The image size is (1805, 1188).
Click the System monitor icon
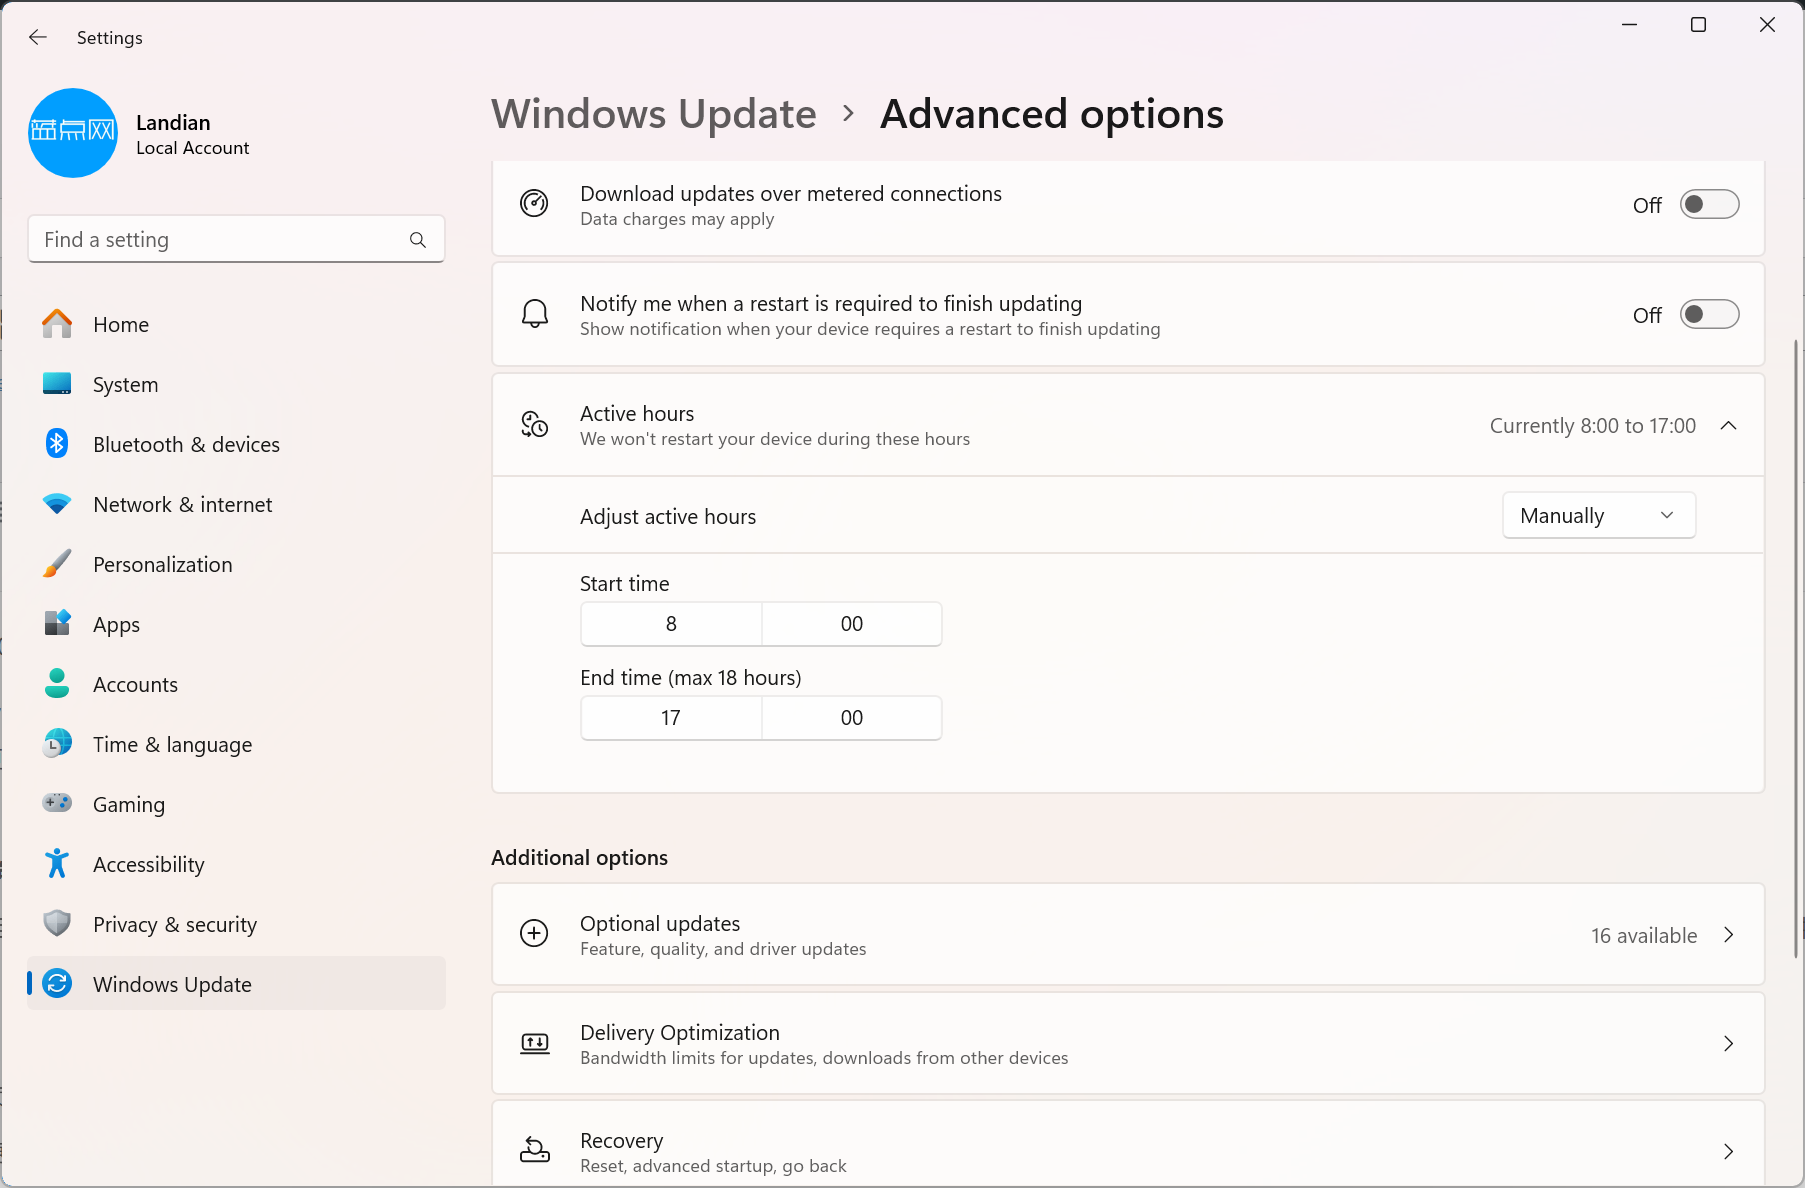[57, 384]
